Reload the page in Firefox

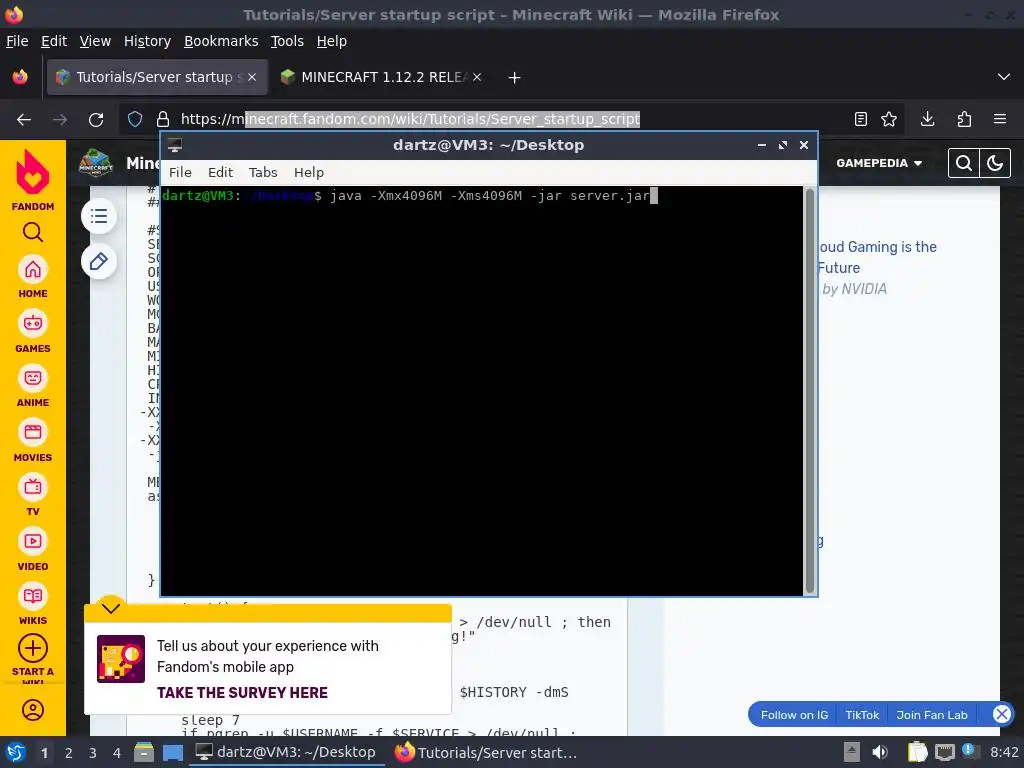coord(96,120)
